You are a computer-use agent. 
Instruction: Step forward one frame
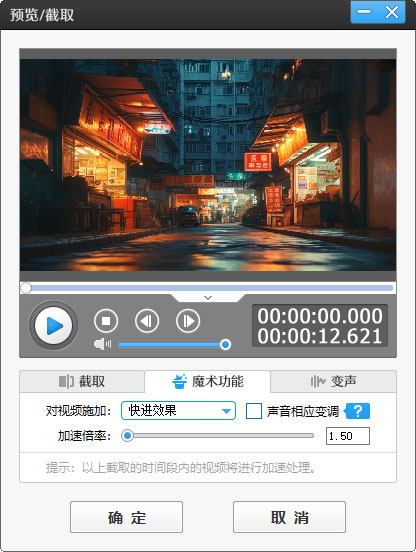point(188,321)
